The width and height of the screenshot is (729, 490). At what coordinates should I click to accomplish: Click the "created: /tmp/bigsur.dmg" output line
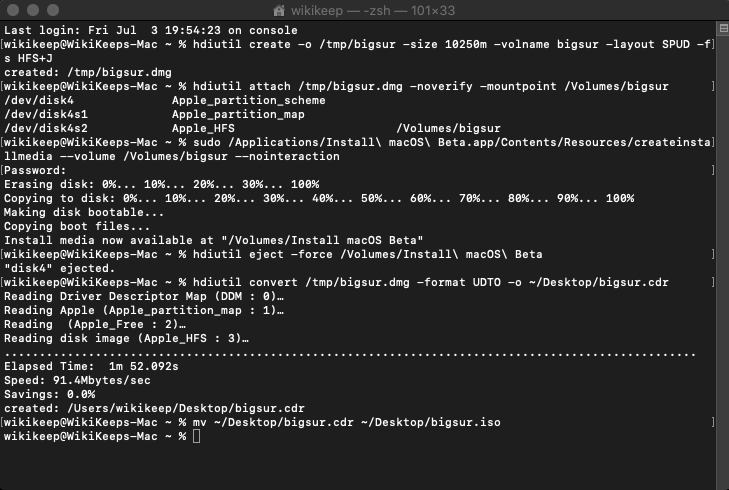click(88, 73)
